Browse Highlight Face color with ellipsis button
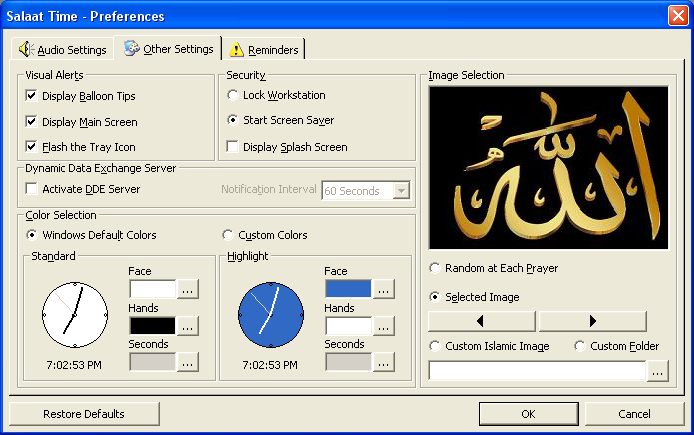The width and height of the screenshot is (694, 435). (383, 289)
